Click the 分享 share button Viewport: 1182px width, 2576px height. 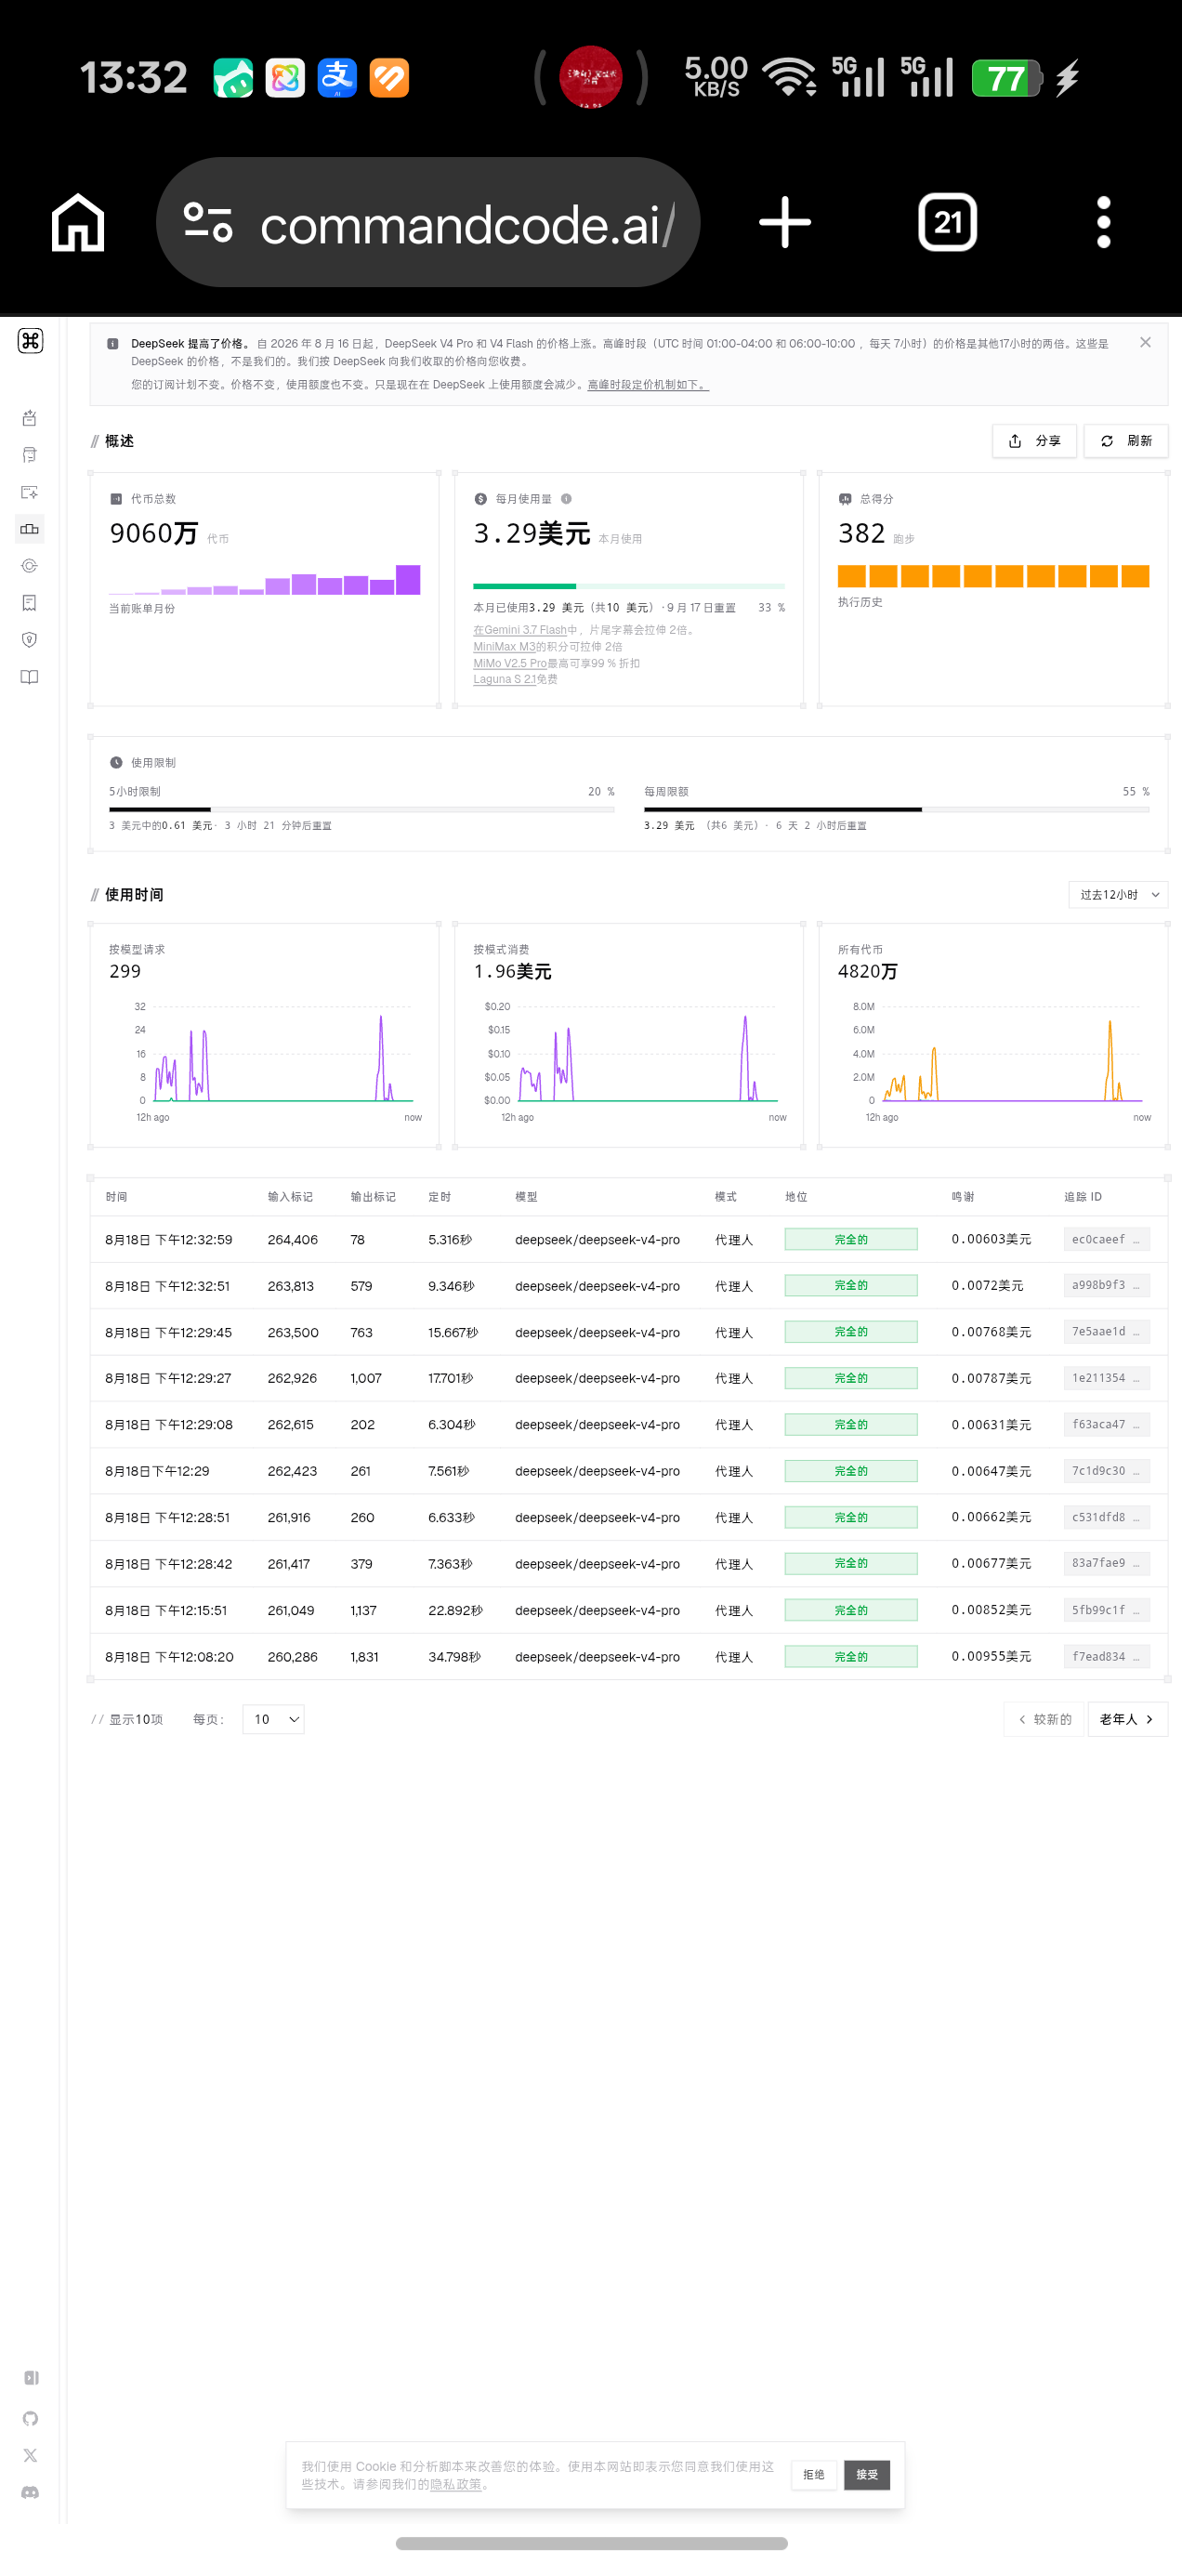pos(1034,441)
